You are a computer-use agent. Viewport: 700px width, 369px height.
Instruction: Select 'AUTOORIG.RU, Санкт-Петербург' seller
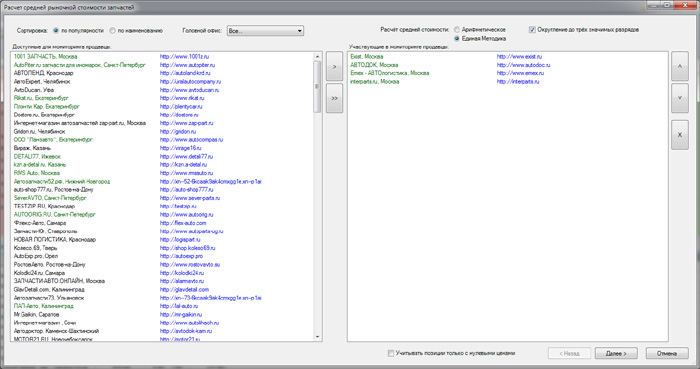[54, 215]
